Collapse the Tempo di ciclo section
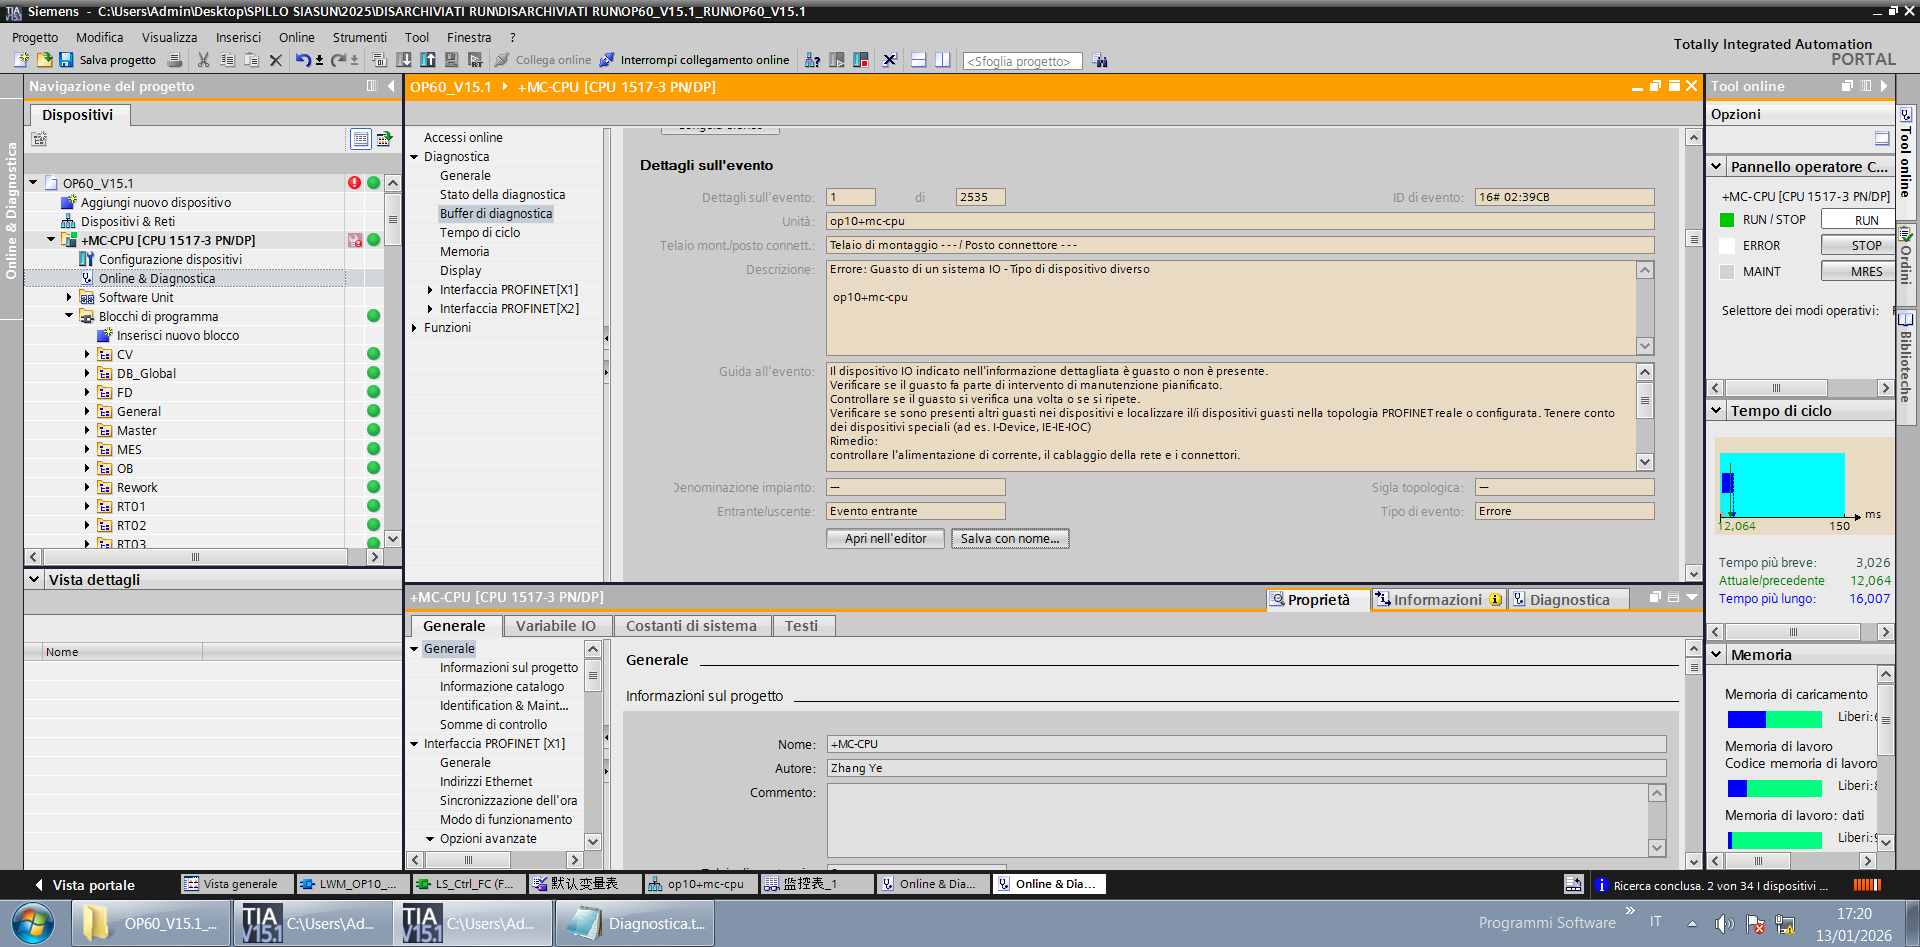 1717,411
